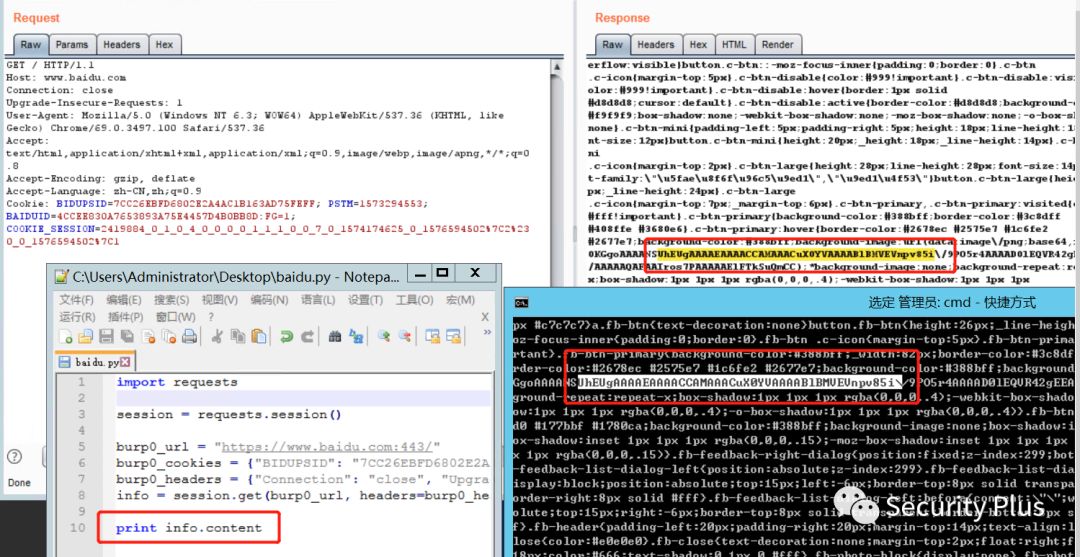Open the 工具(O) menu
Viewport: 1080px width, 557px height.
[415, 300]
